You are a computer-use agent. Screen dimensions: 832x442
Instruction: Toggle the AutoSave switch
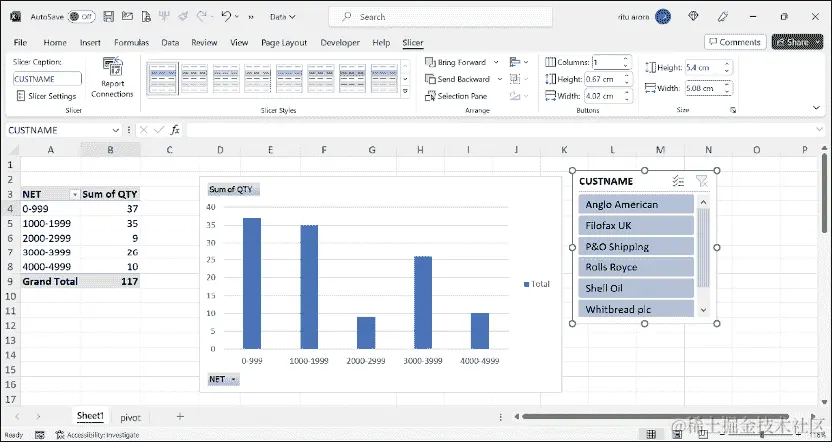[x=82, y=16]
